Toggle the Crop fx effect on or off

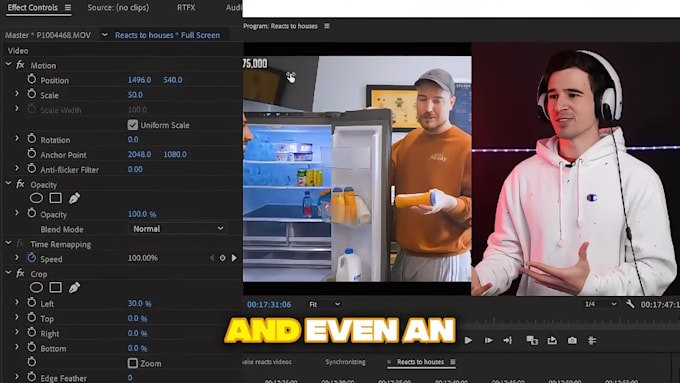click(x=20, y=274)
